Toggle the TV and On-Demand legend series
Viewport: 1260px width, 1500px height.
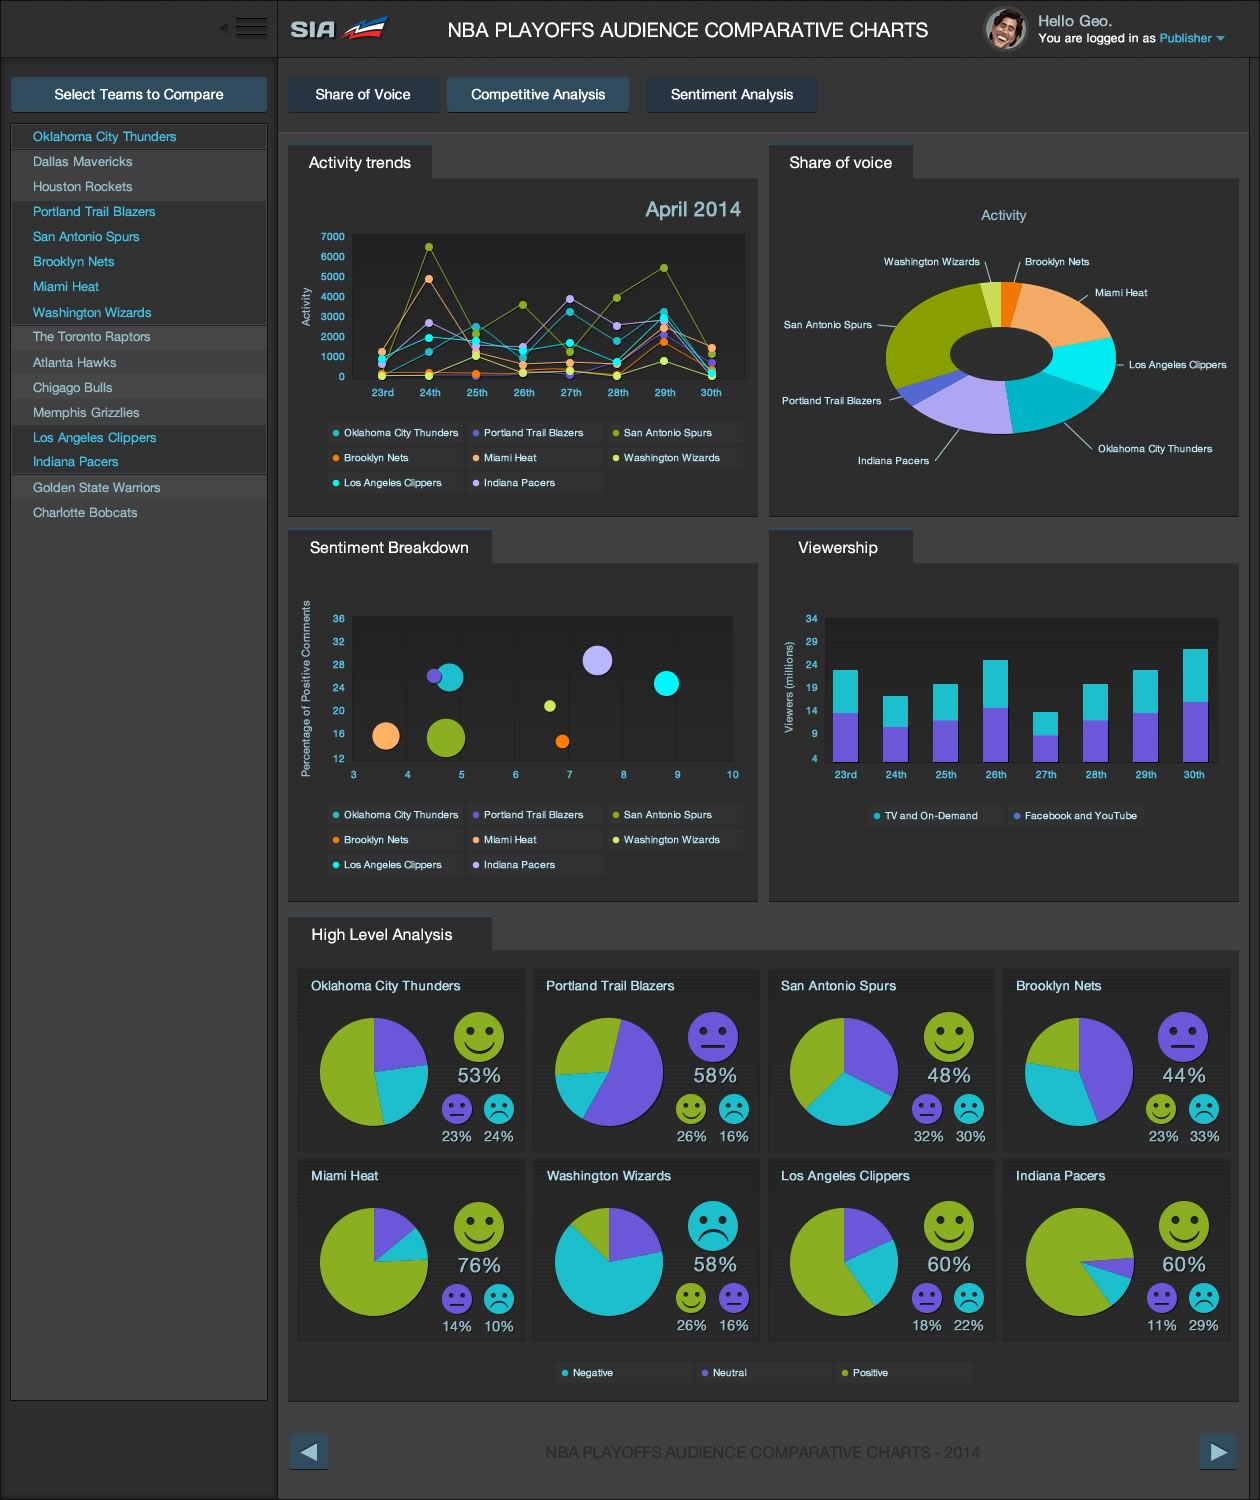tap(930, 816)
